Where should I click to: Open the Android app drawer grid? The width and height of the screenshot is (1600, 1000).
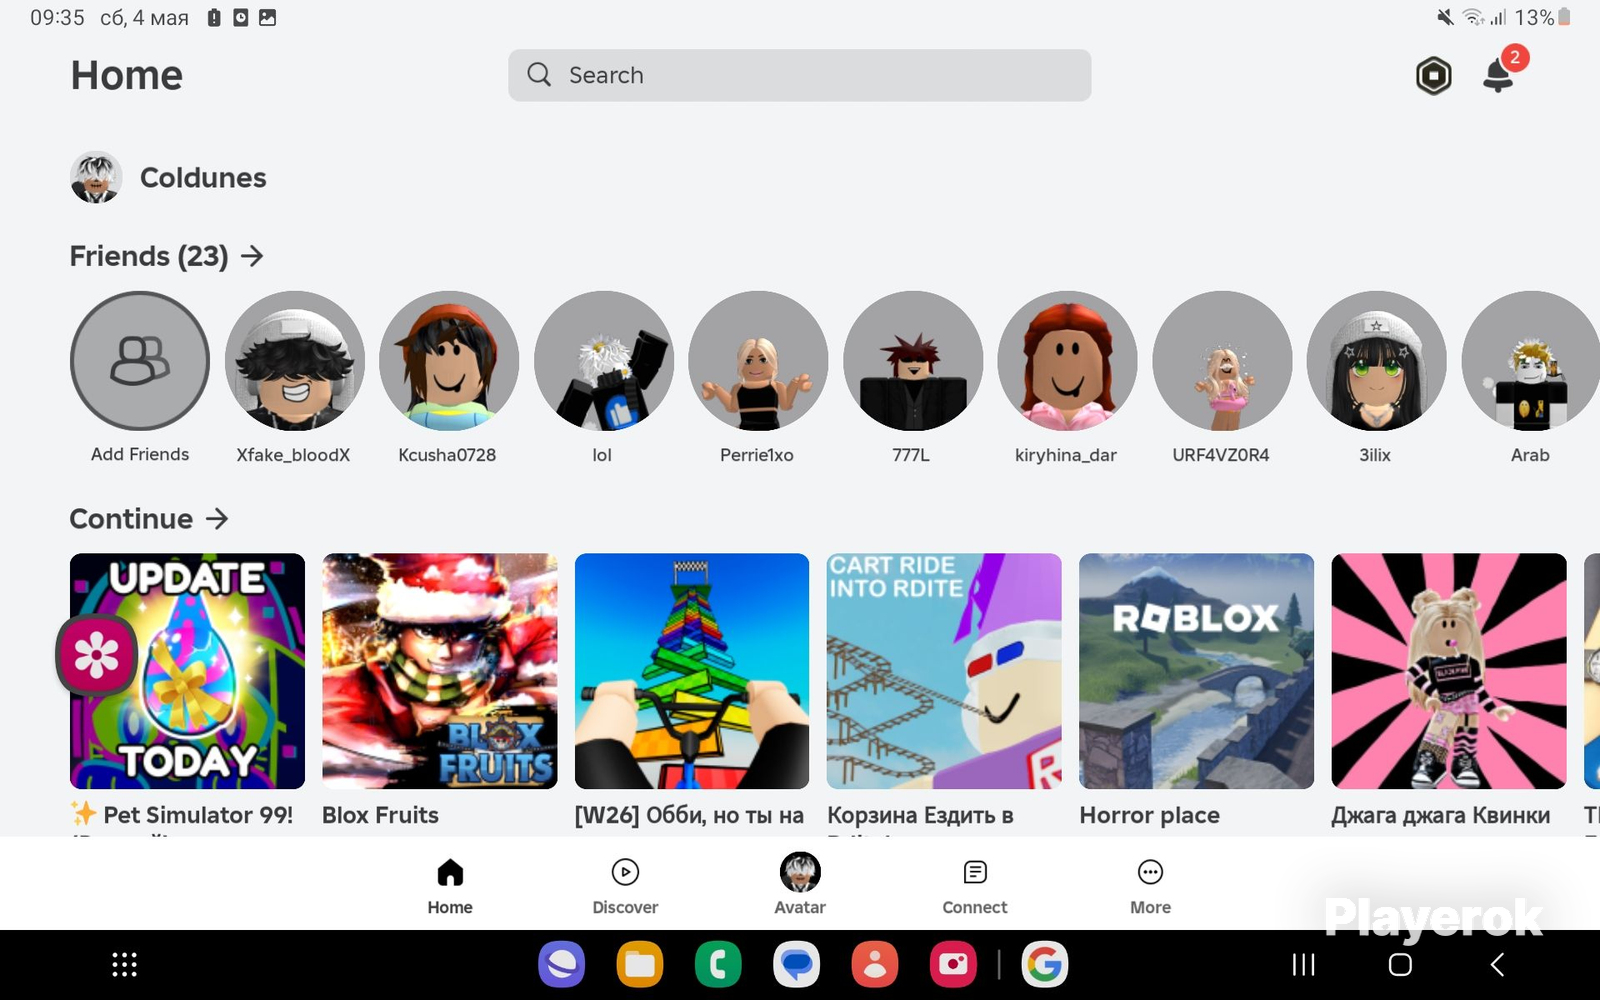tap(124, 965)
